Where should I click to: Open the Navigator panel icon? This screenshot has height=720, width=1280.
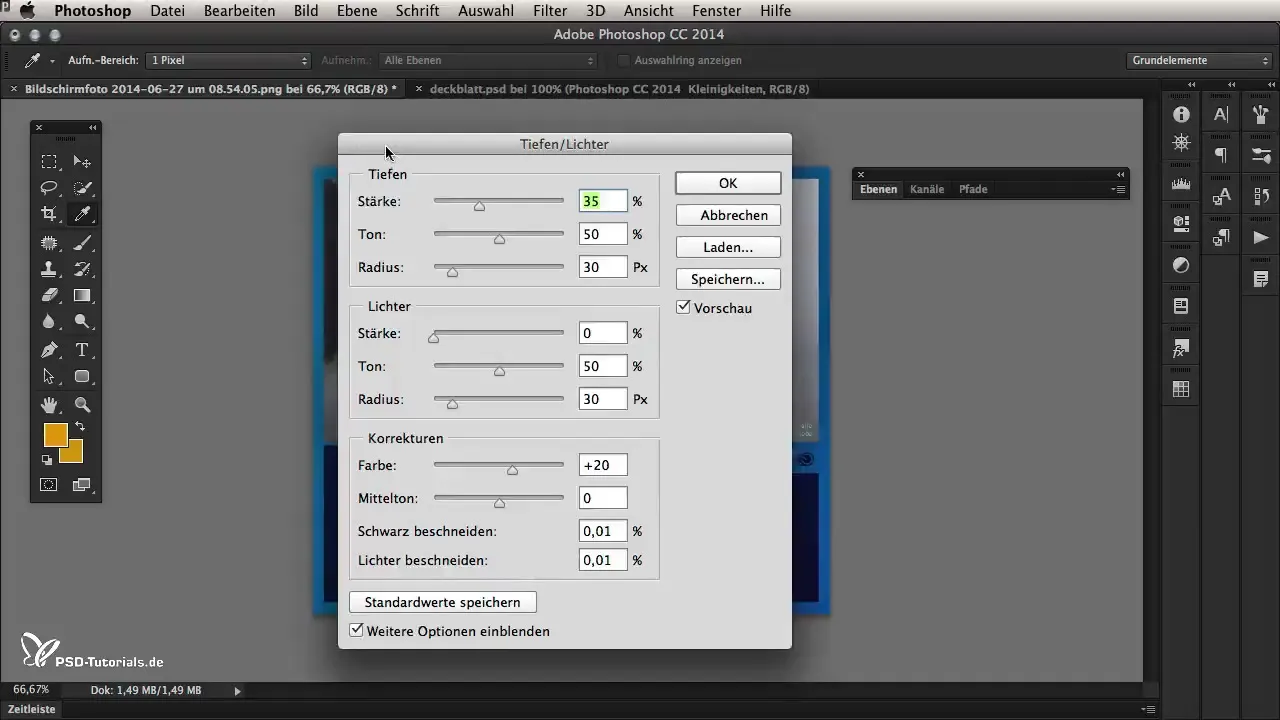(1181, 143)
